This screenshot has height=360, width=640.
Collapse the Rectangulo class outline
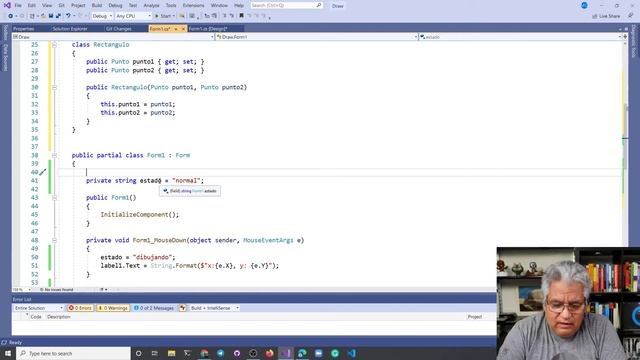[54, 45]
